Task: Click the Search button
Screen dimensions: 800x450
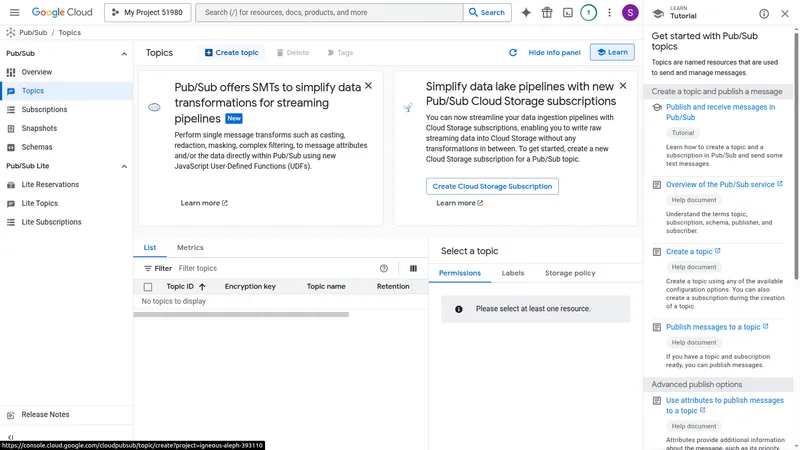Action: 487,12
